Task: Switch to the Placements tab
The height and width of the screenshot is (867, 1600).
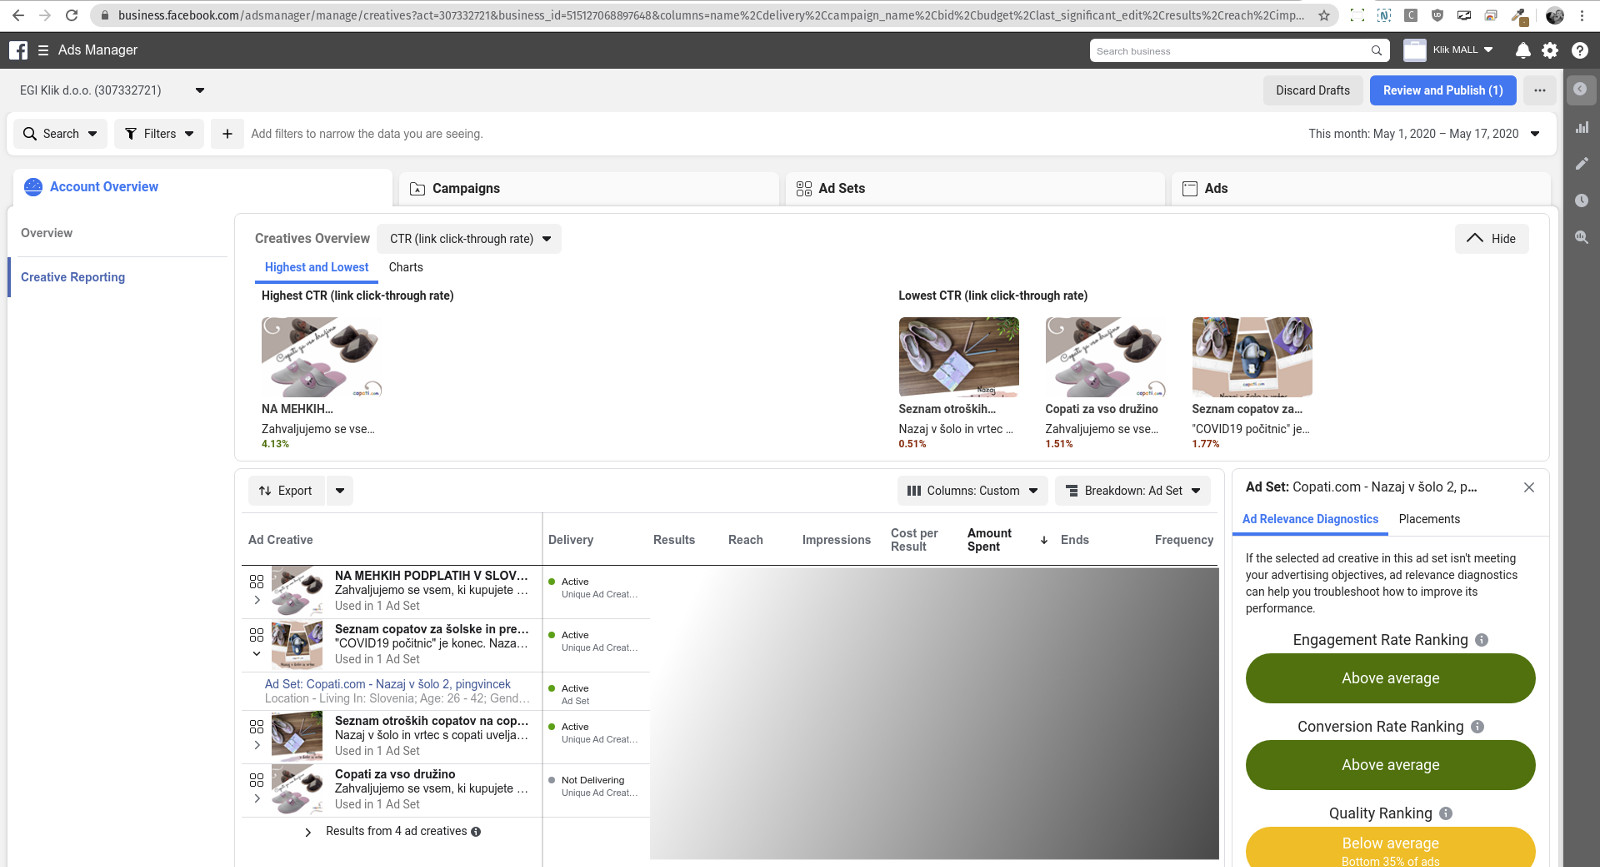Action: [1429, 519]
